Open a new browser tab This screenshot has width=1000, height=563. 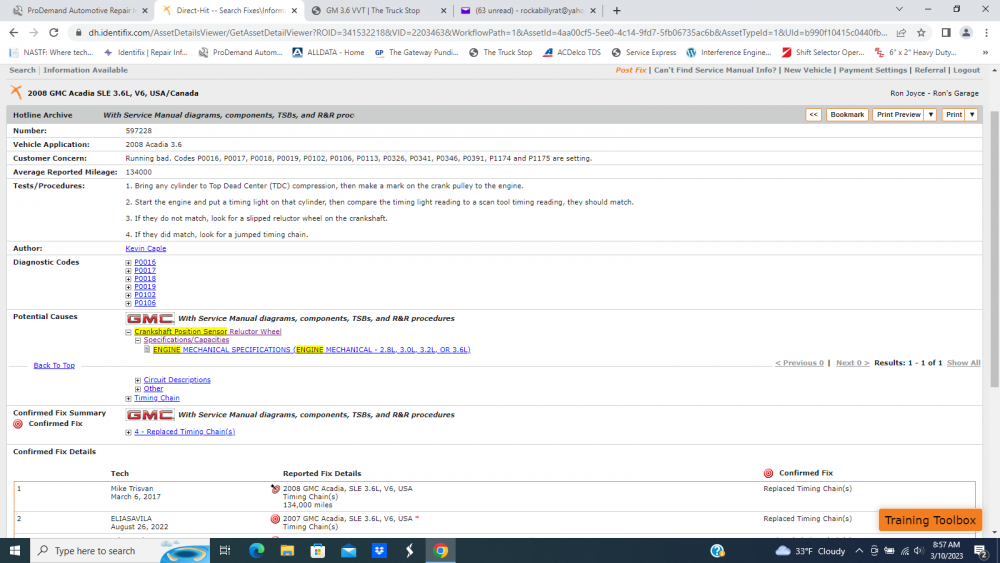(616, 10)
